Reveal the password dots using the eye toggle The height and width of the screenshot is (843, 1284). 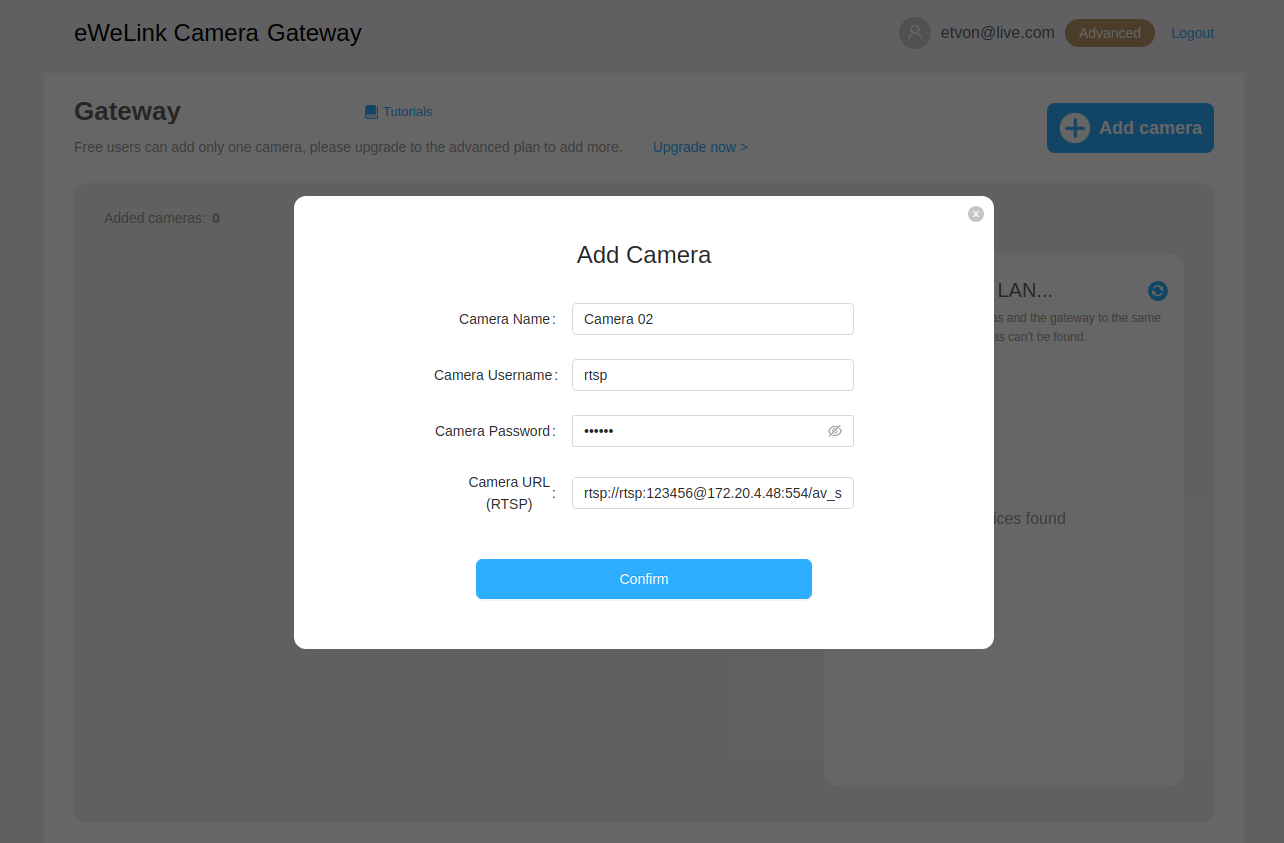[x=835, y=430]
